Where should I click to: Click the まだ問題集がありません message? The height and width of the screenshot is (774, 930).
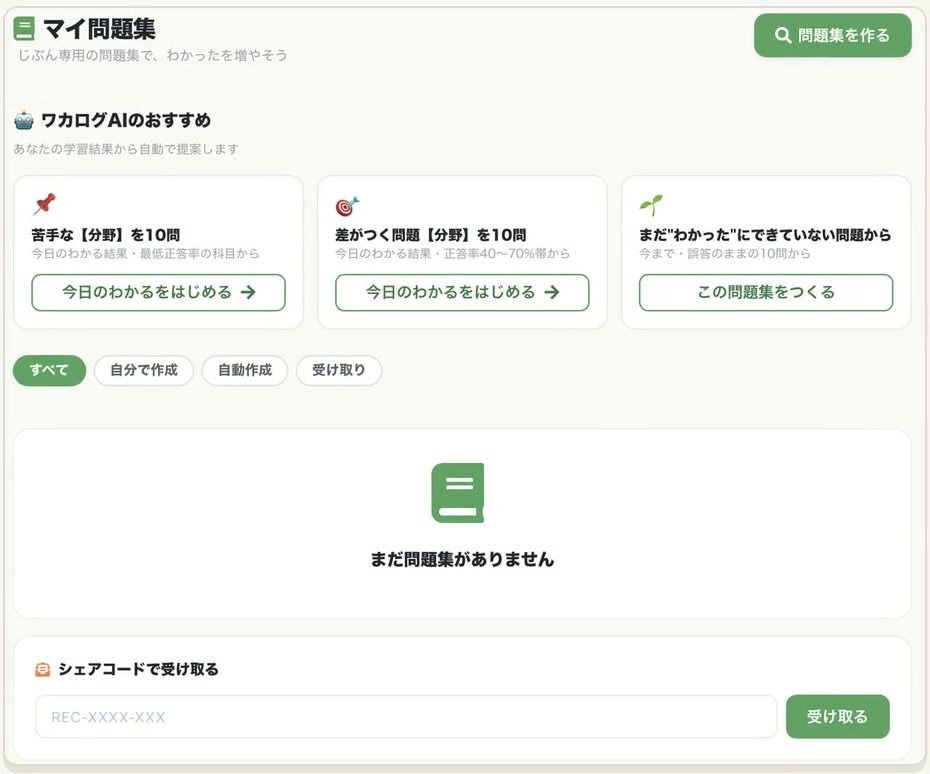tap(462, 559)
